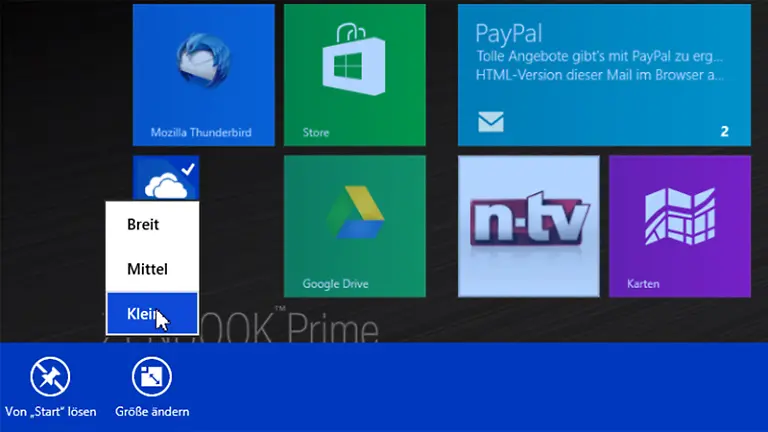Click the resize icon in app bar
This screenshot has width=768, height=432.
[152, 377]
